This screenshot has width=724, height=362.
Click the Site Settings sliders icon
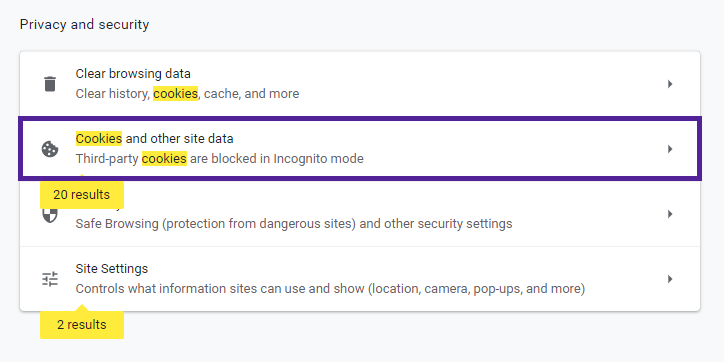pyautogui.click(x=50, y=279)
